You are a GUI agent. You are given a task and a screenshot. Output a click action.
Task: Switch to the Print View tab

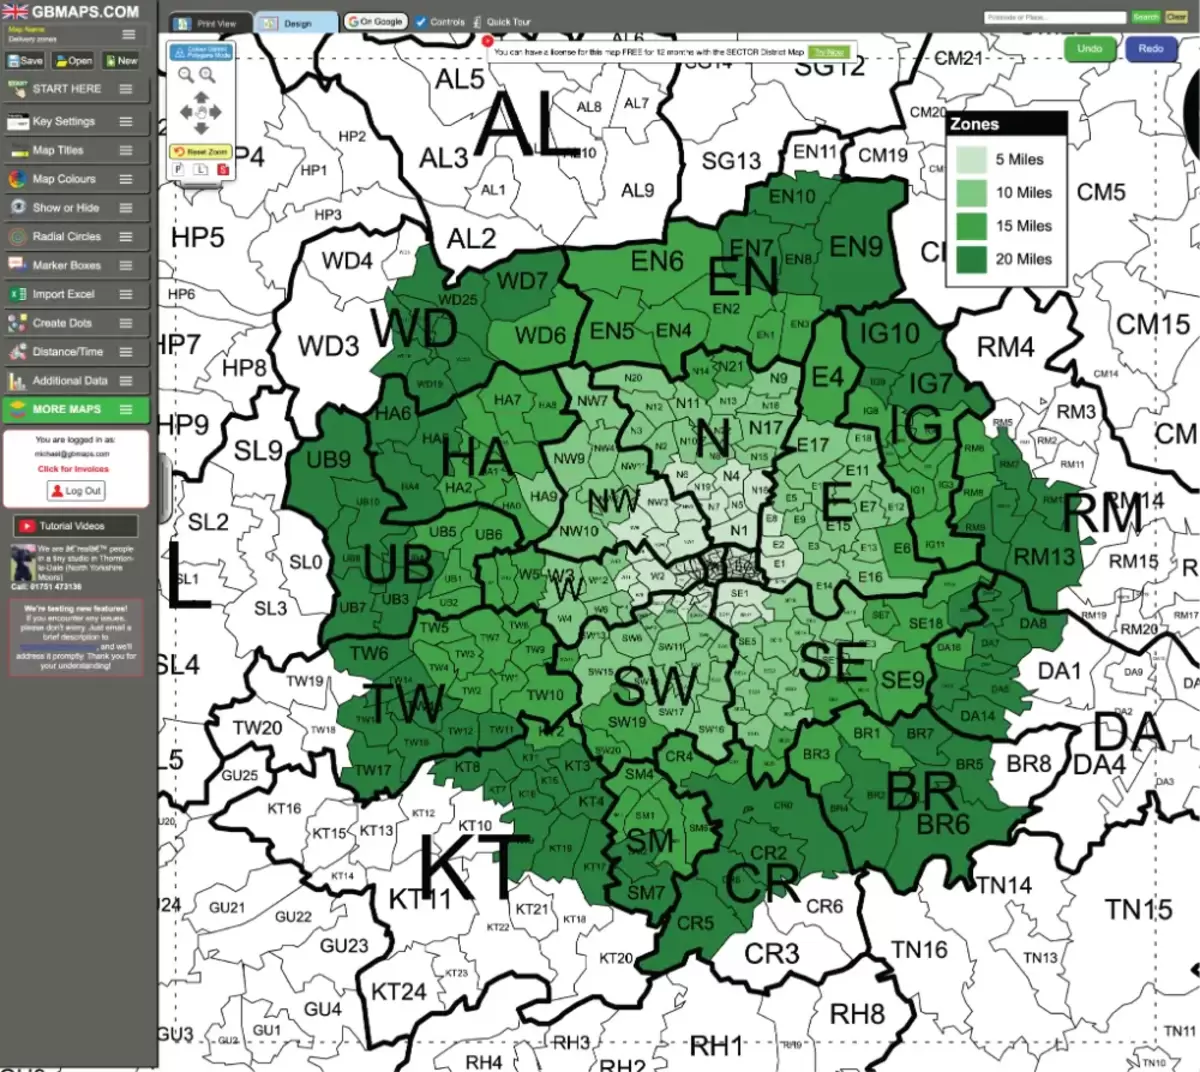[209, 22]
